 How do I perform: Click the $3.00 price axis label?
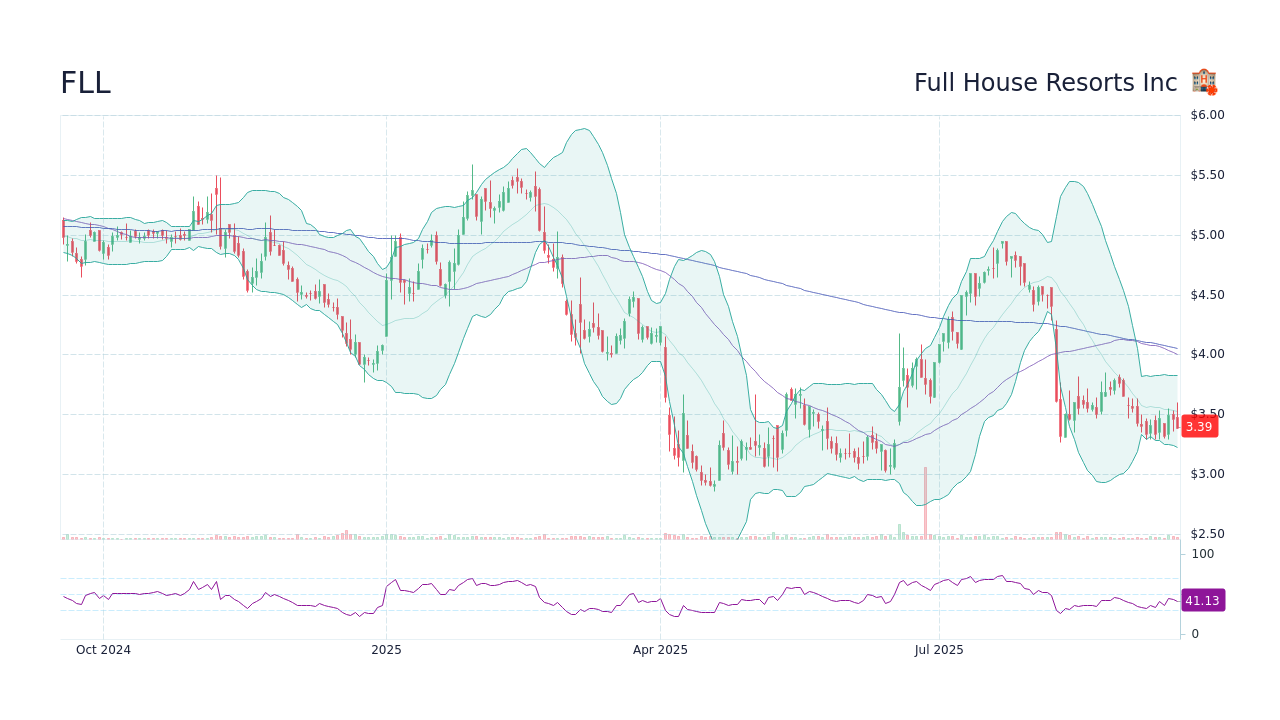[1207, 474]
